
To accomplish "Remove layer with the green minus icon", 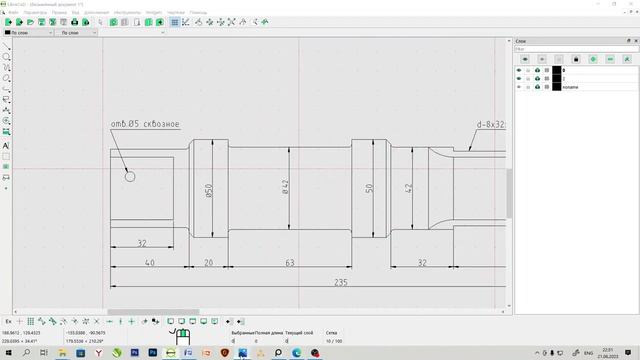I will click(x=610, y=60).
